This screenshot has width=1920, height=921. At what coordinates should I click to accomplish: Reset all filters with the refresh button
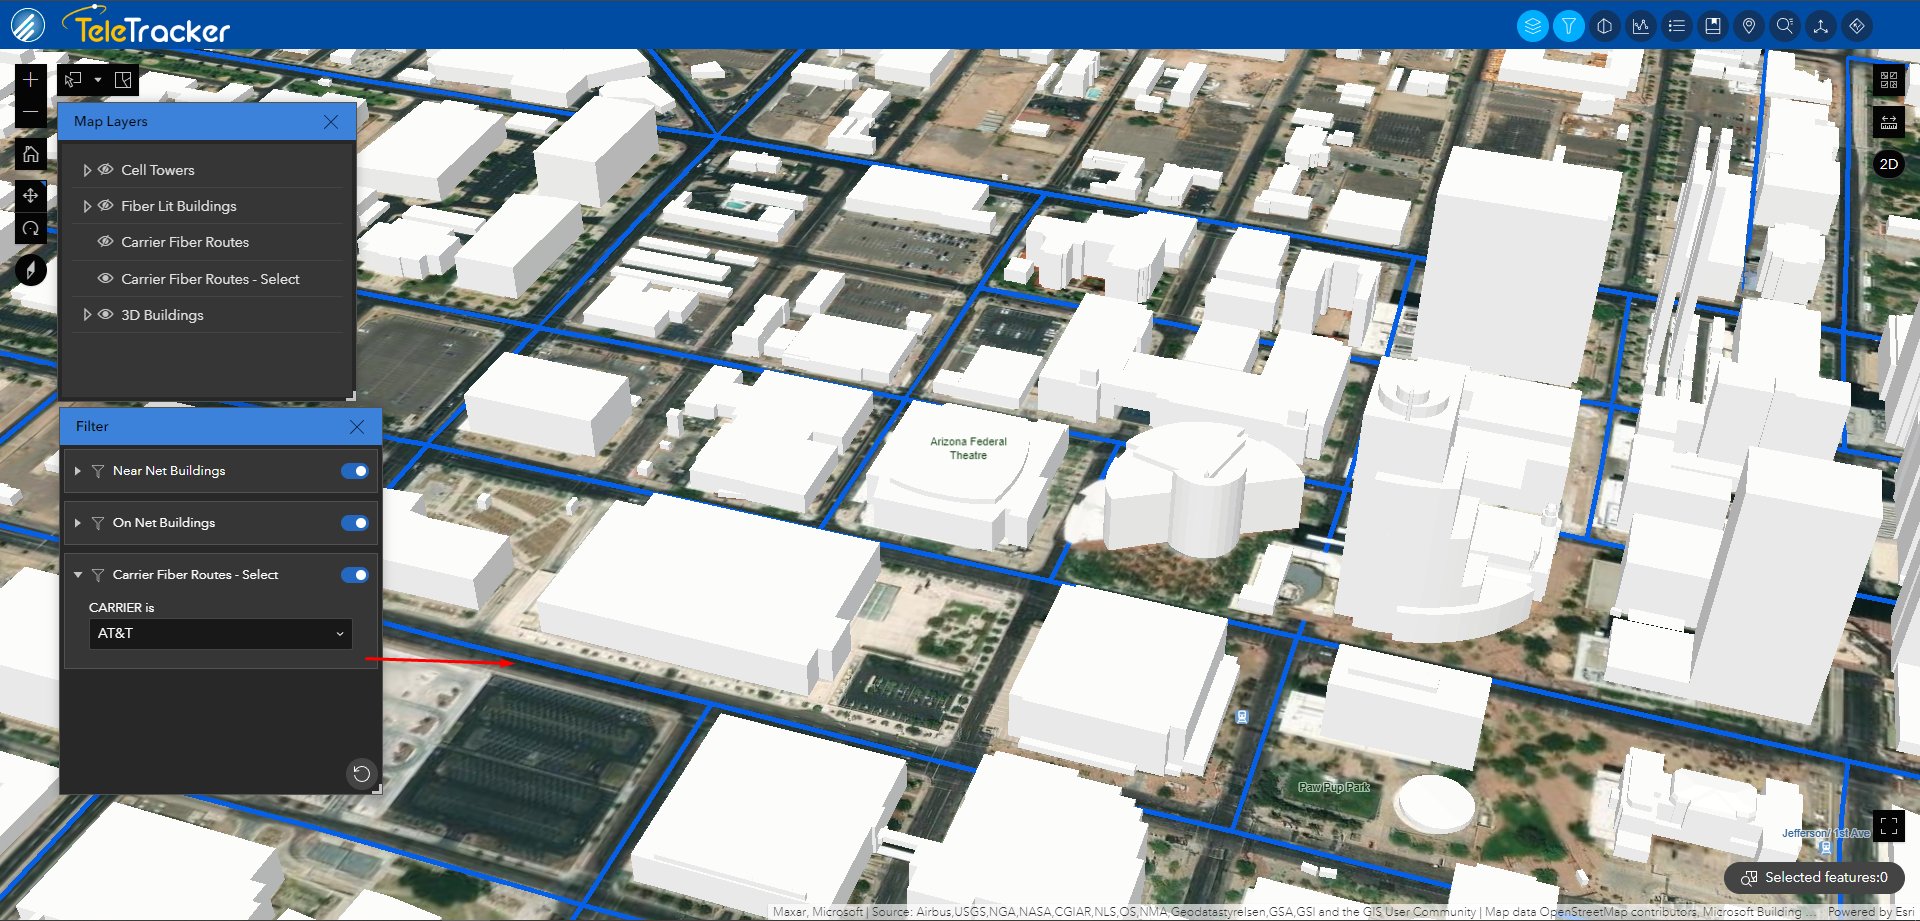(361, 773)
